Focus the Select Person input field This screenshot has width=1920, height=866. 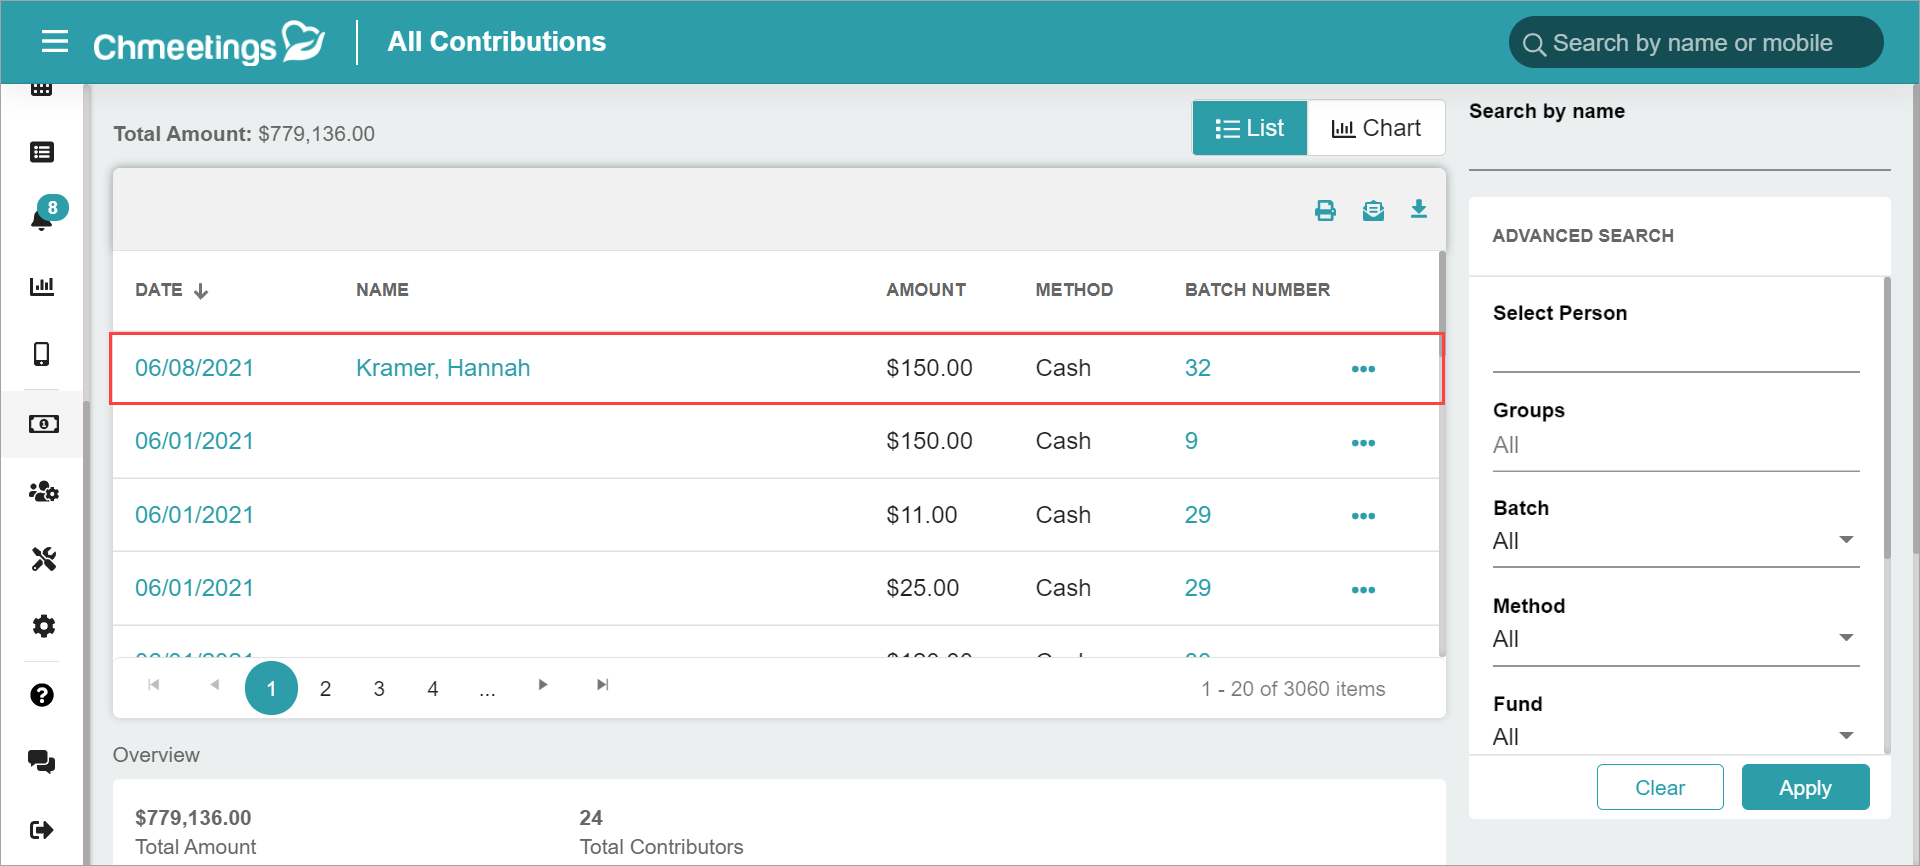pyautogui.click(x=1676, y=352)
